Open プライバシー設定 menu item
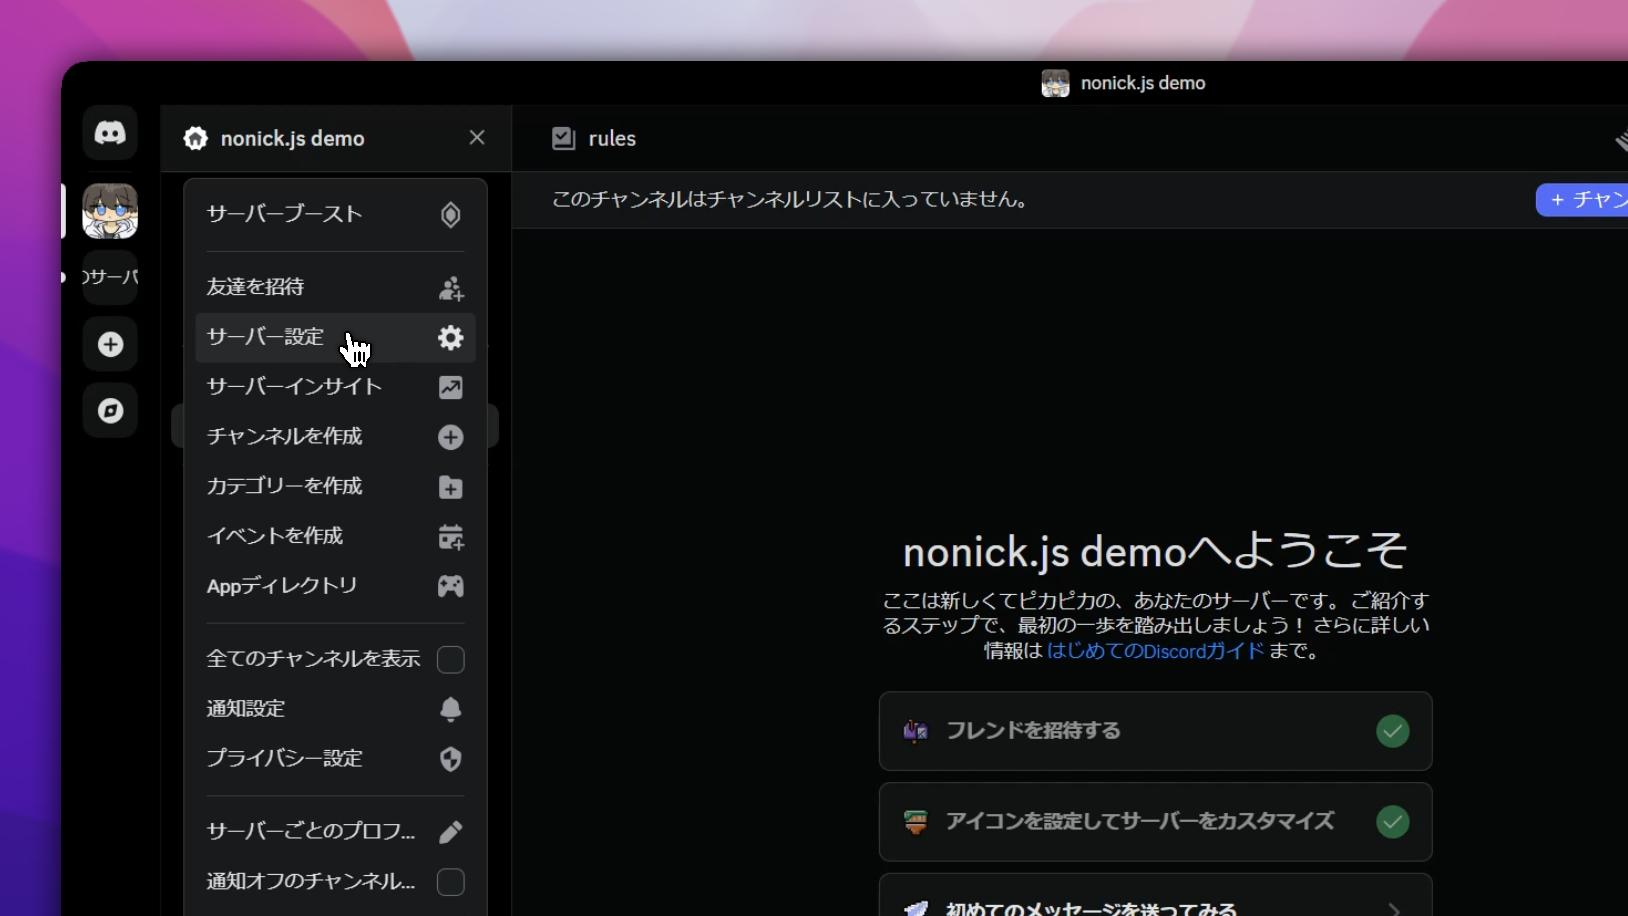Screen dimensions: 1628x916 [335, 759]
